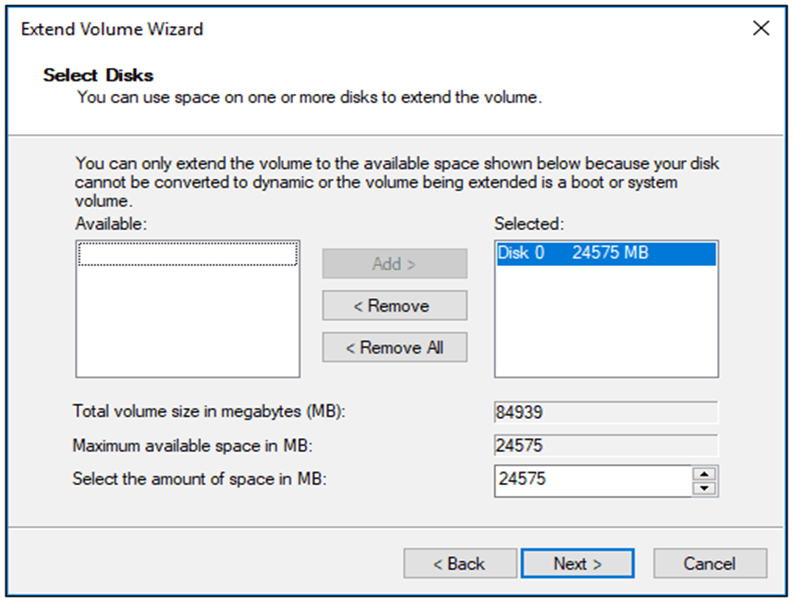Go back with the < Back button
Viewport: 793px width, 602px height.
460,563
